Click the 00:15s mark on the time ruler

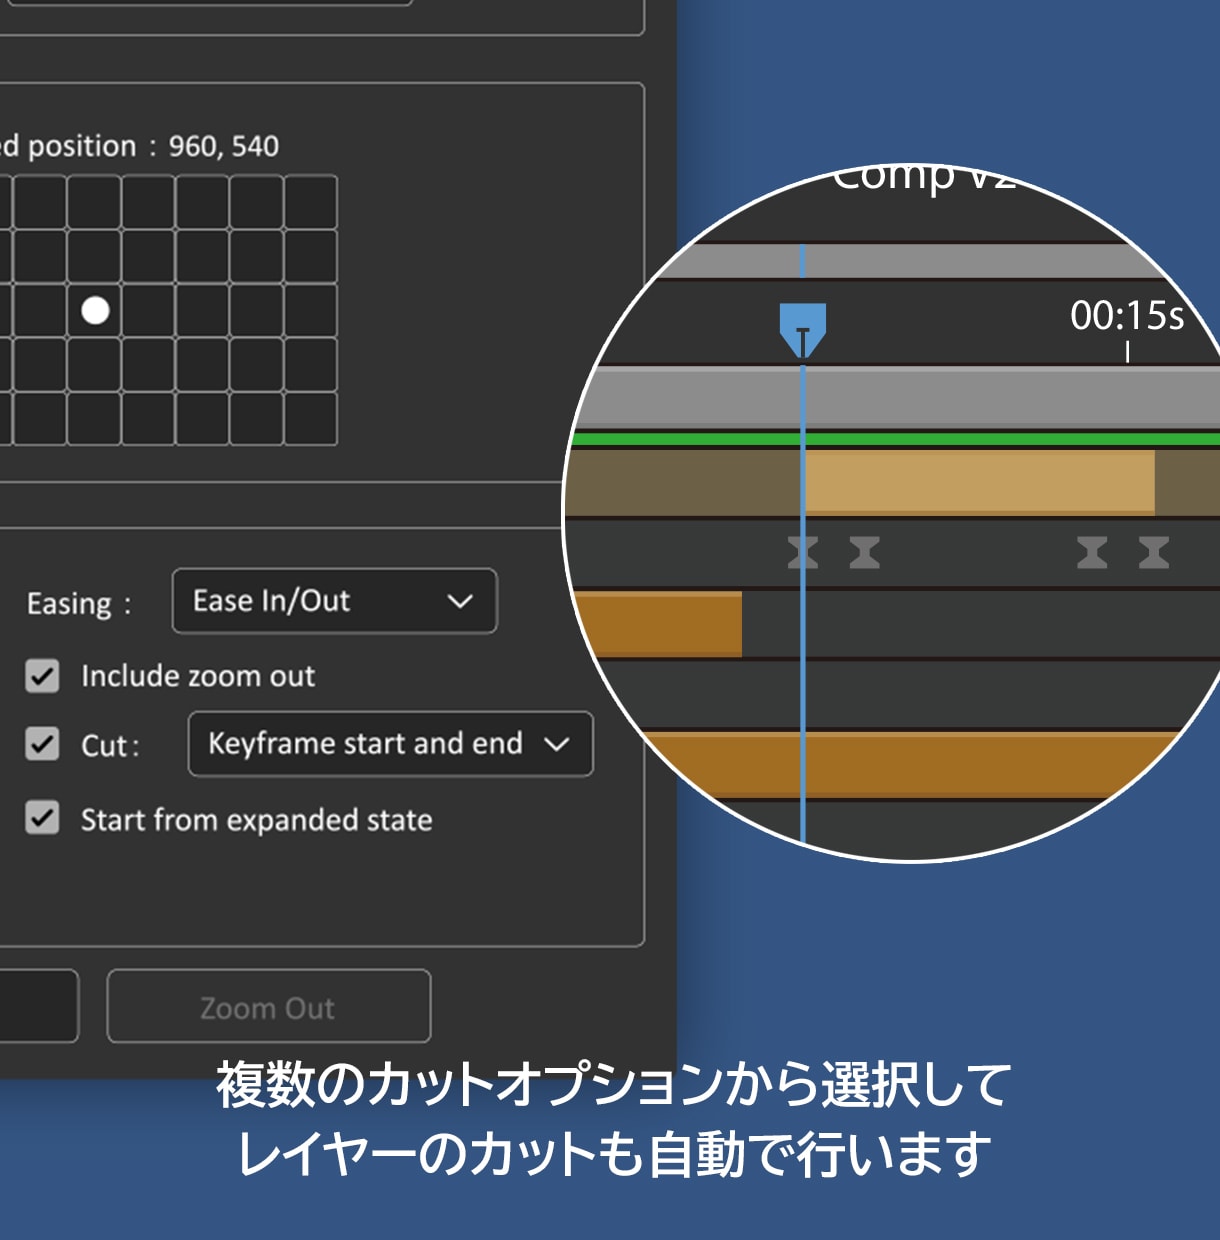pos(1127,316)
